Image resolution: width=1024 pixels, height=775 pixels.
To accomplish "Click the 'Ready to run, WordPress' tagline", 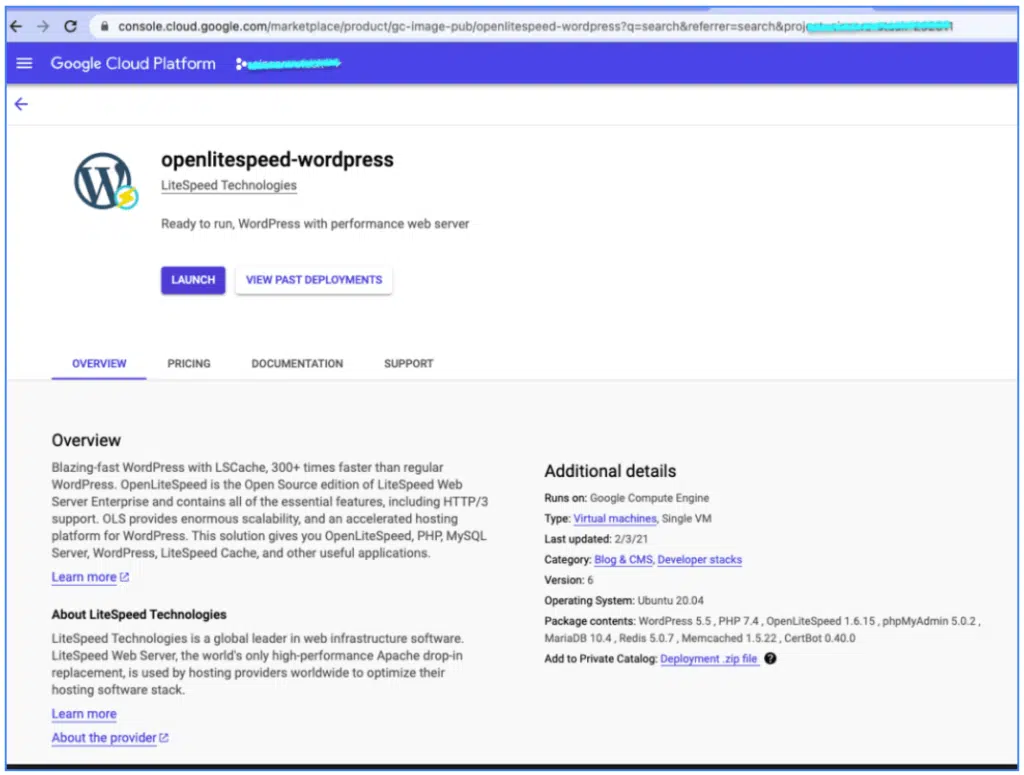I will coord(315,224).
